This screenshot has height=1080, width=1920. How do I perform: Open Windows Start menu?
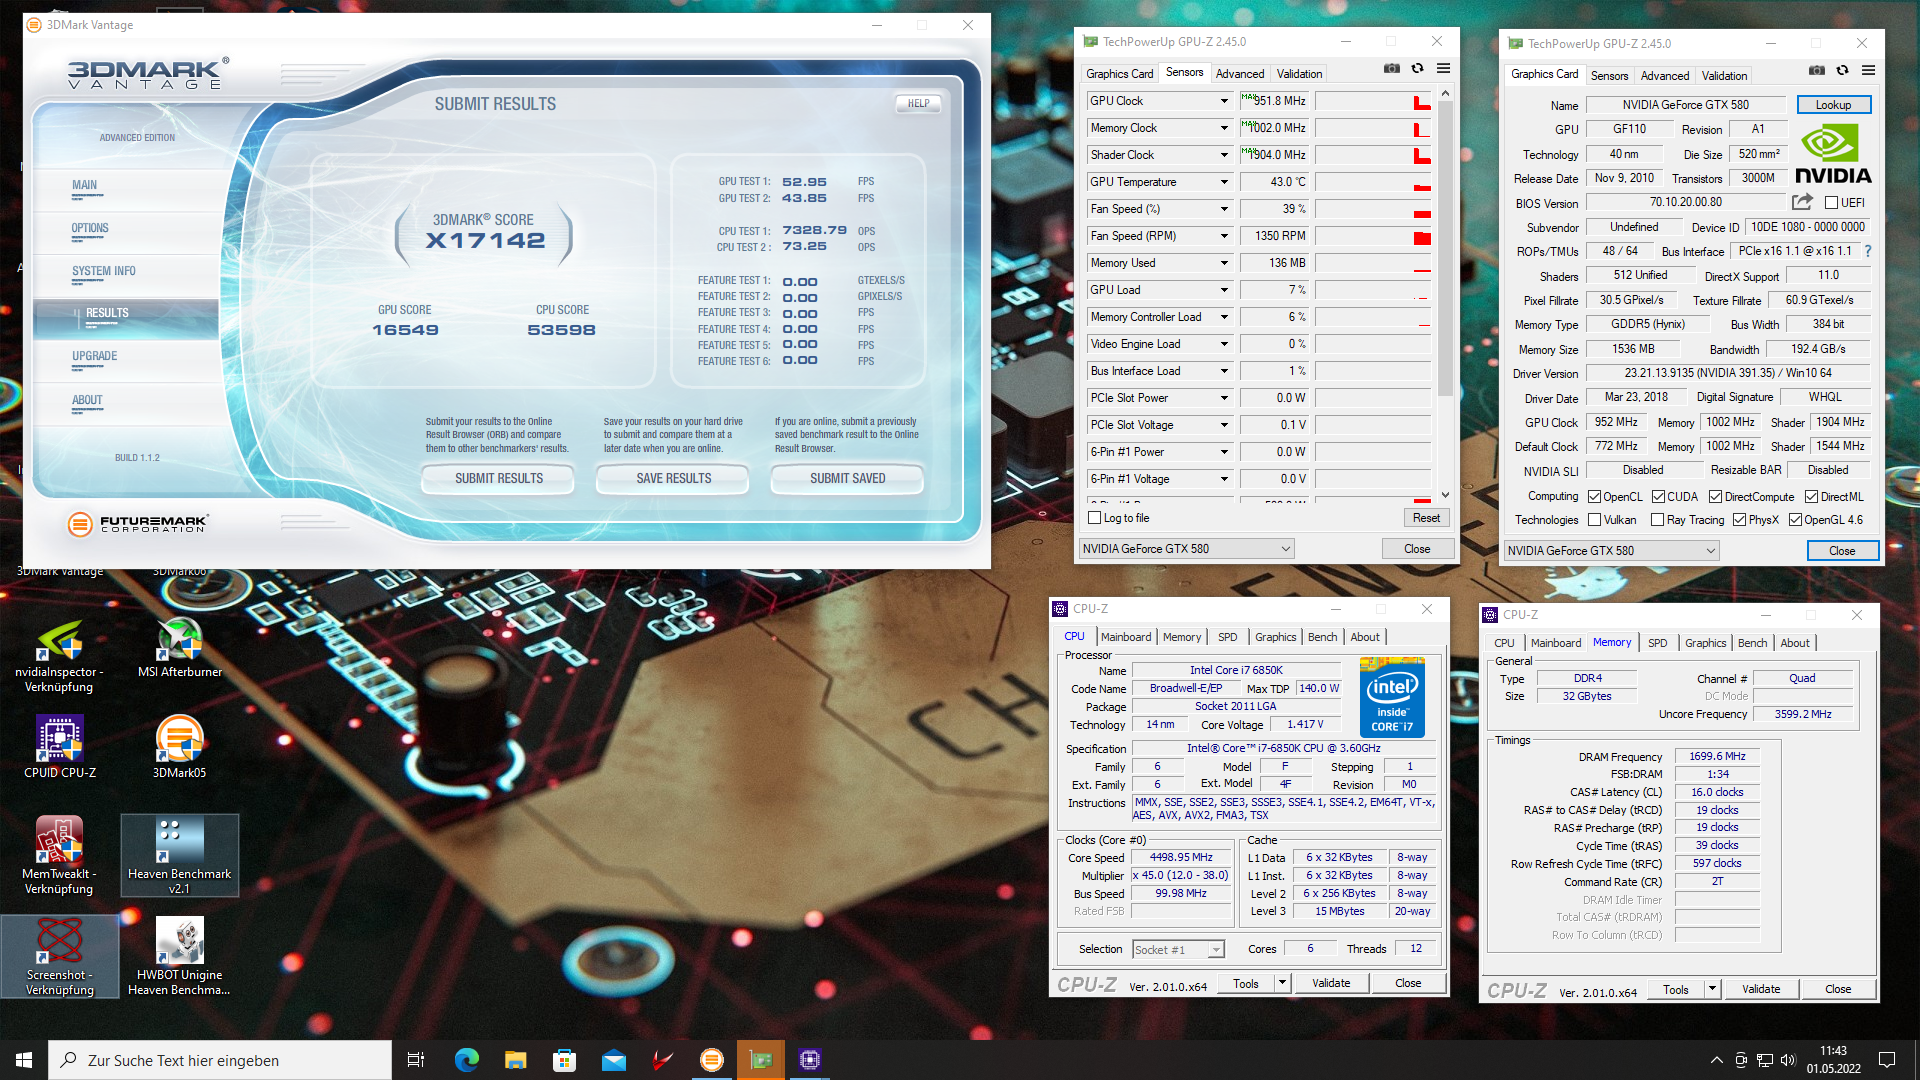pyautogui.click(x=24, y=1060)
